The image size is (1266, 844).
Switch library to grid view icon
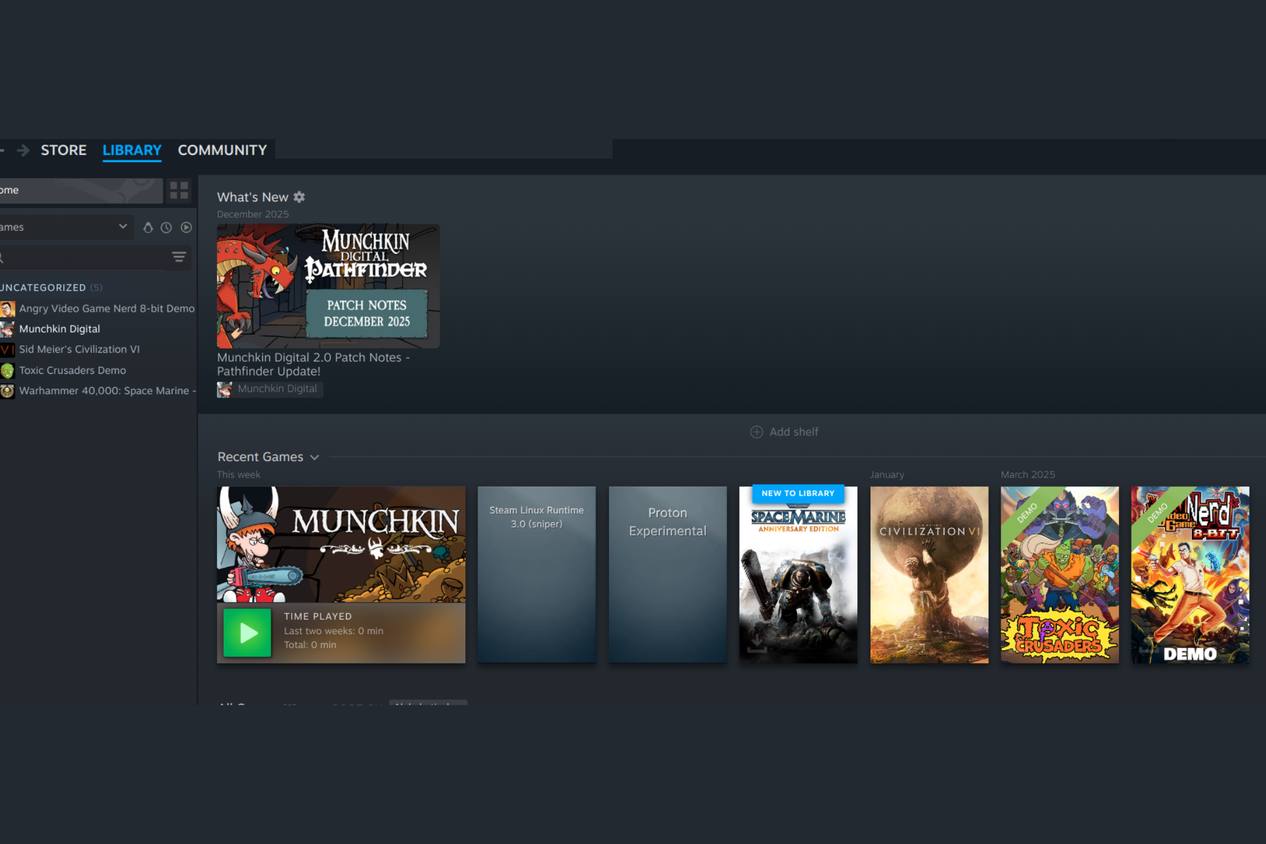pos(179,190)
